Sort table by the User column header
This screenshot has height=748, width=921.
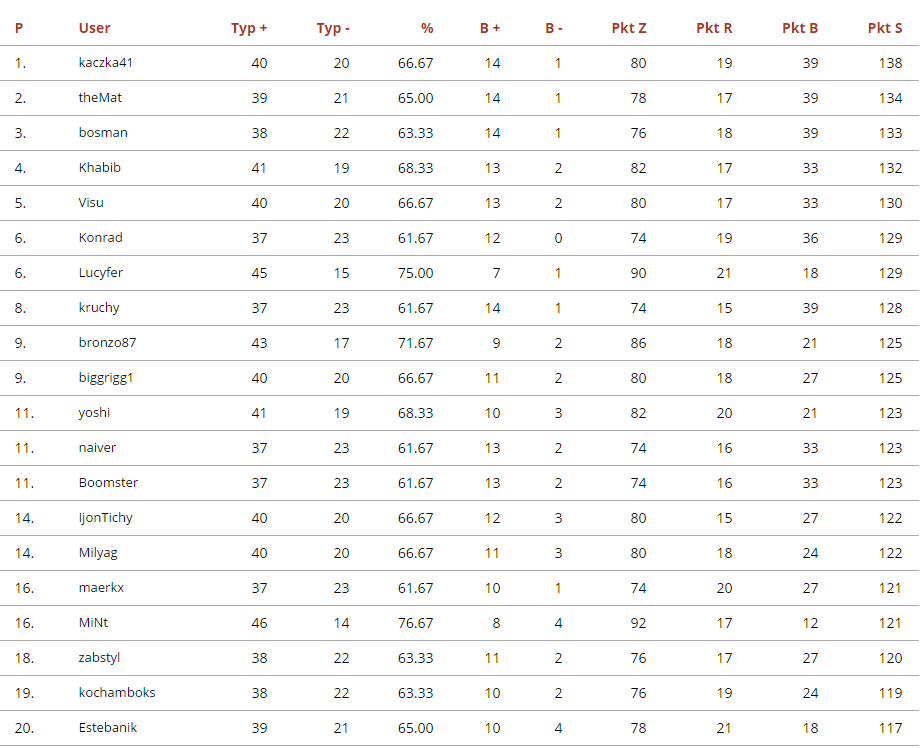coord(95,28)
